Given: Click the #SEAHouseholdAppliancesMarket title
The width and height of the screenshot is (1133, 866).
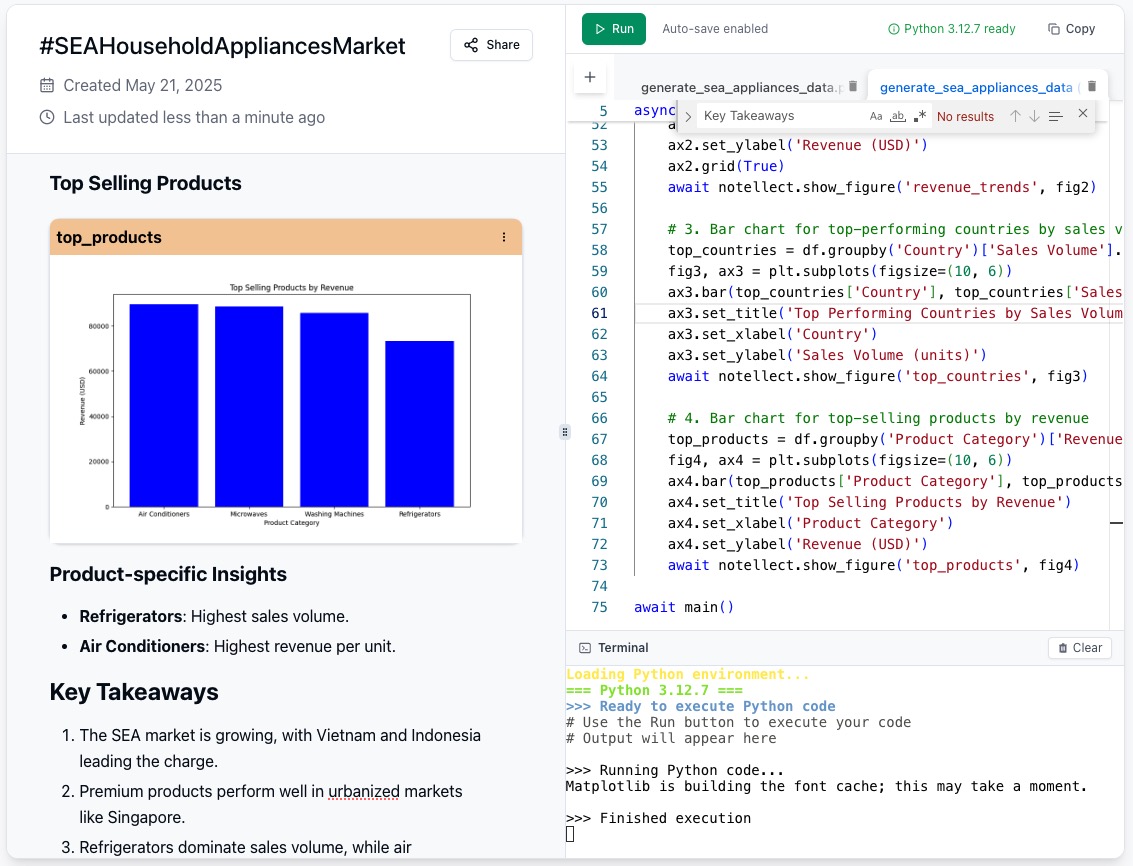Looking at the screenshot, I should [x=222, y=46].
